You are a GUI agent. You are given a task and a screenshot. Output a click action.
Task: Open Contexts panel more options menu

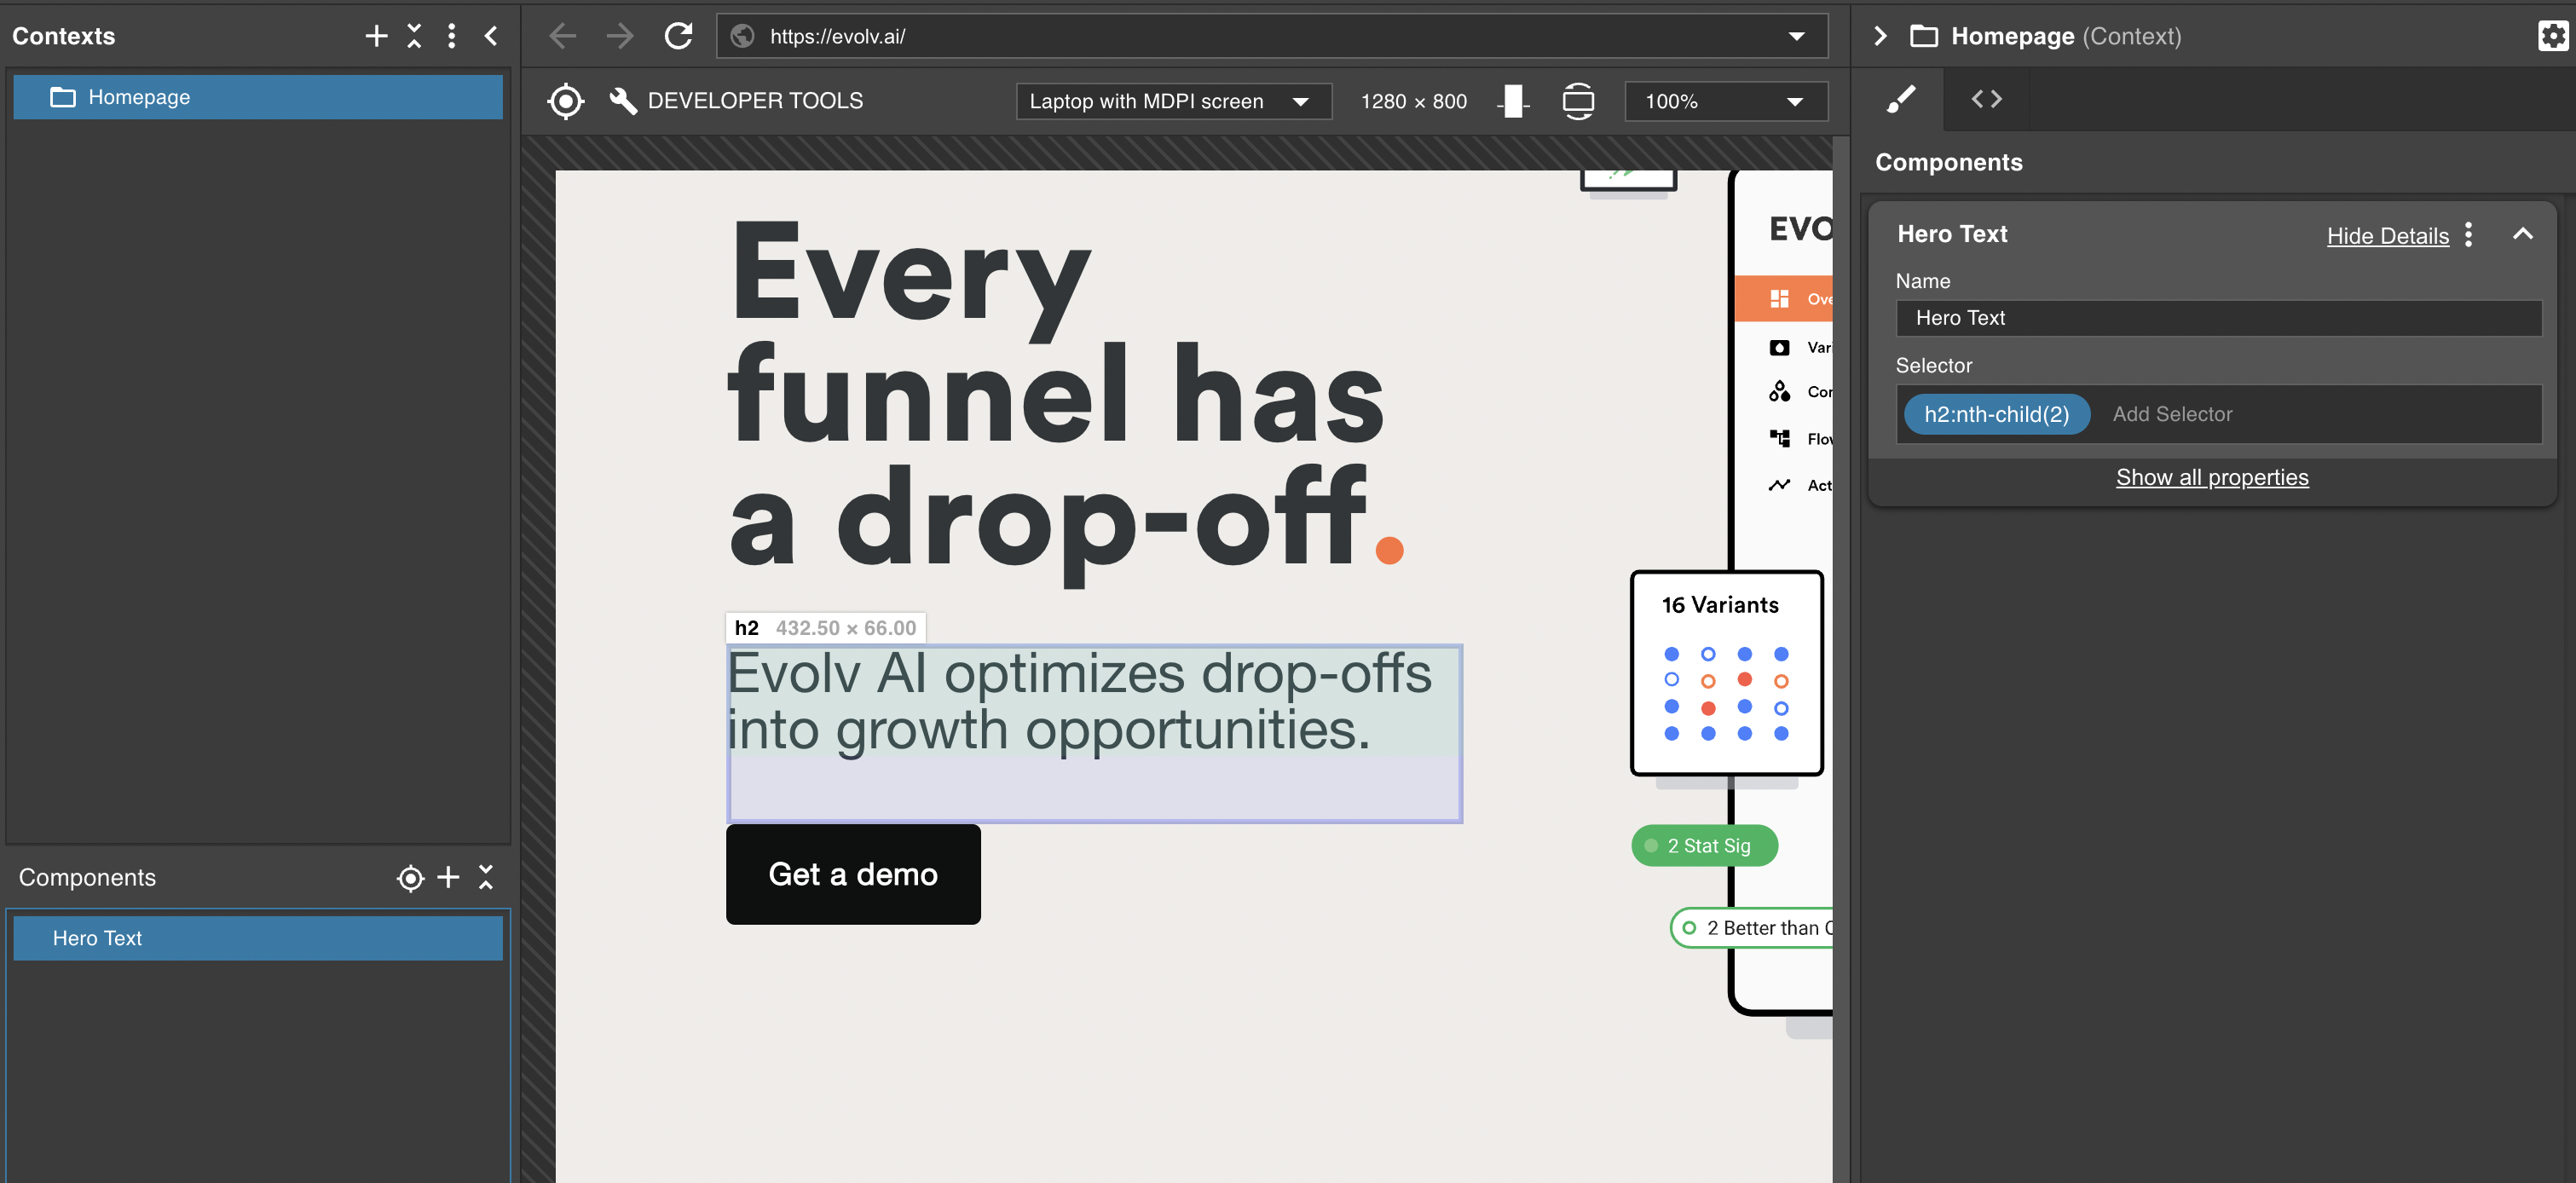(452, 36)
